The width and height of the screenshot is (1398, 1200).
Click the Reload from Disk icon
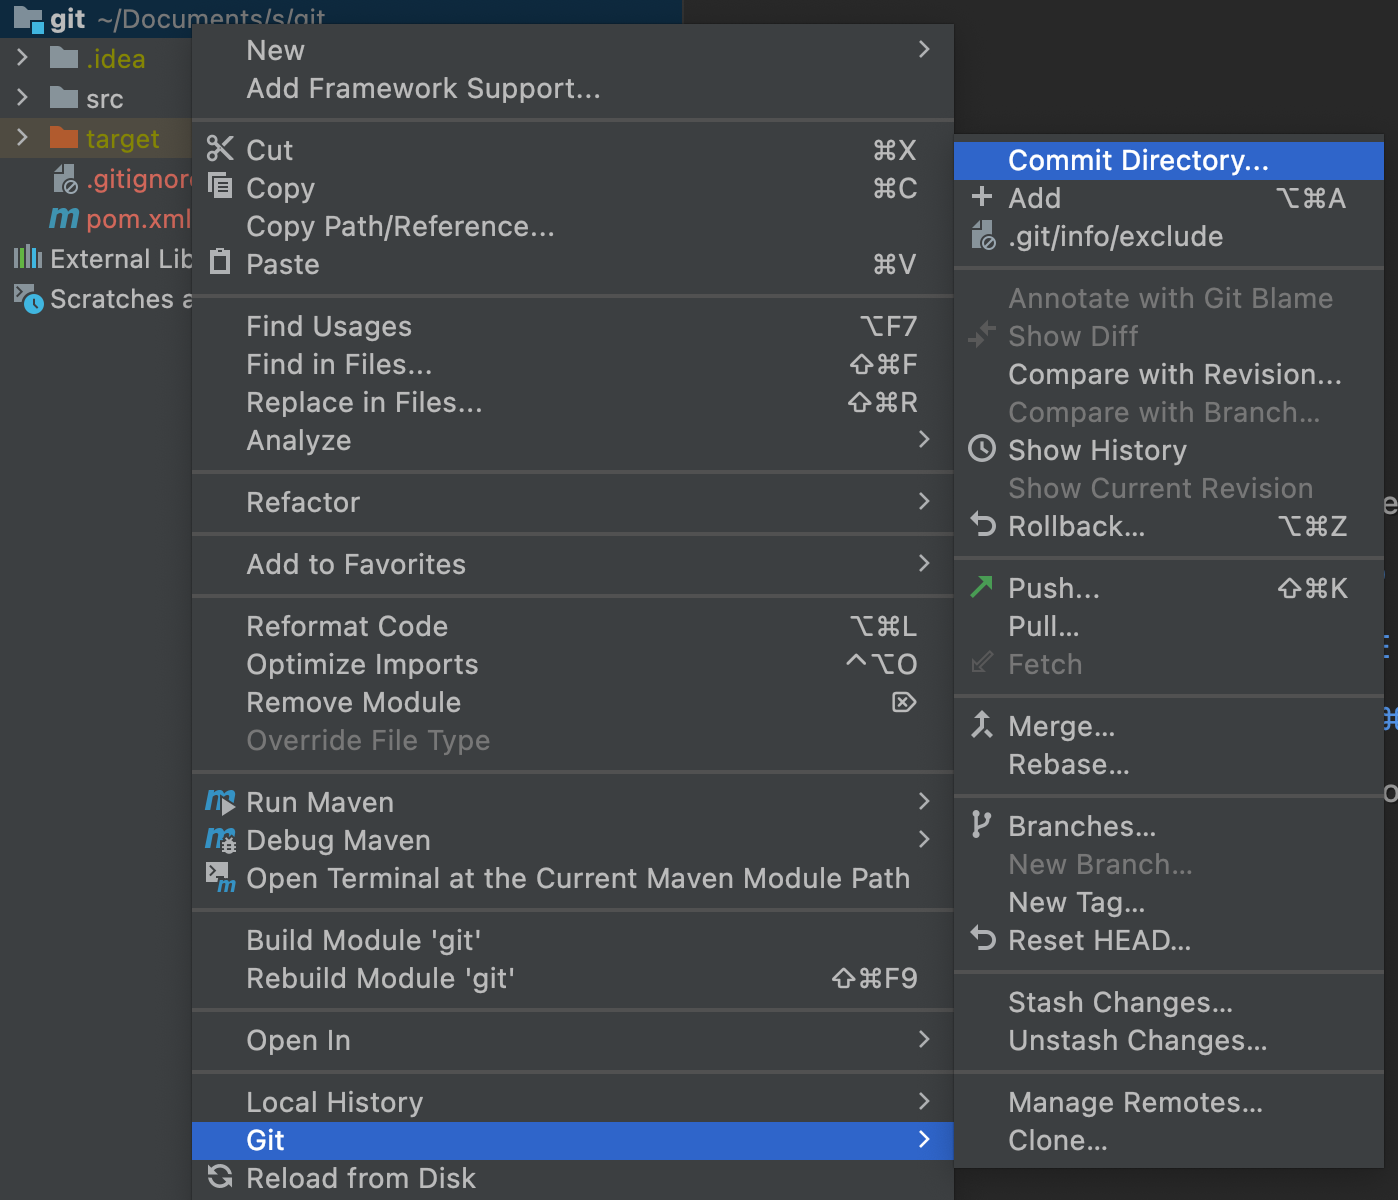tap(220, 1177)
